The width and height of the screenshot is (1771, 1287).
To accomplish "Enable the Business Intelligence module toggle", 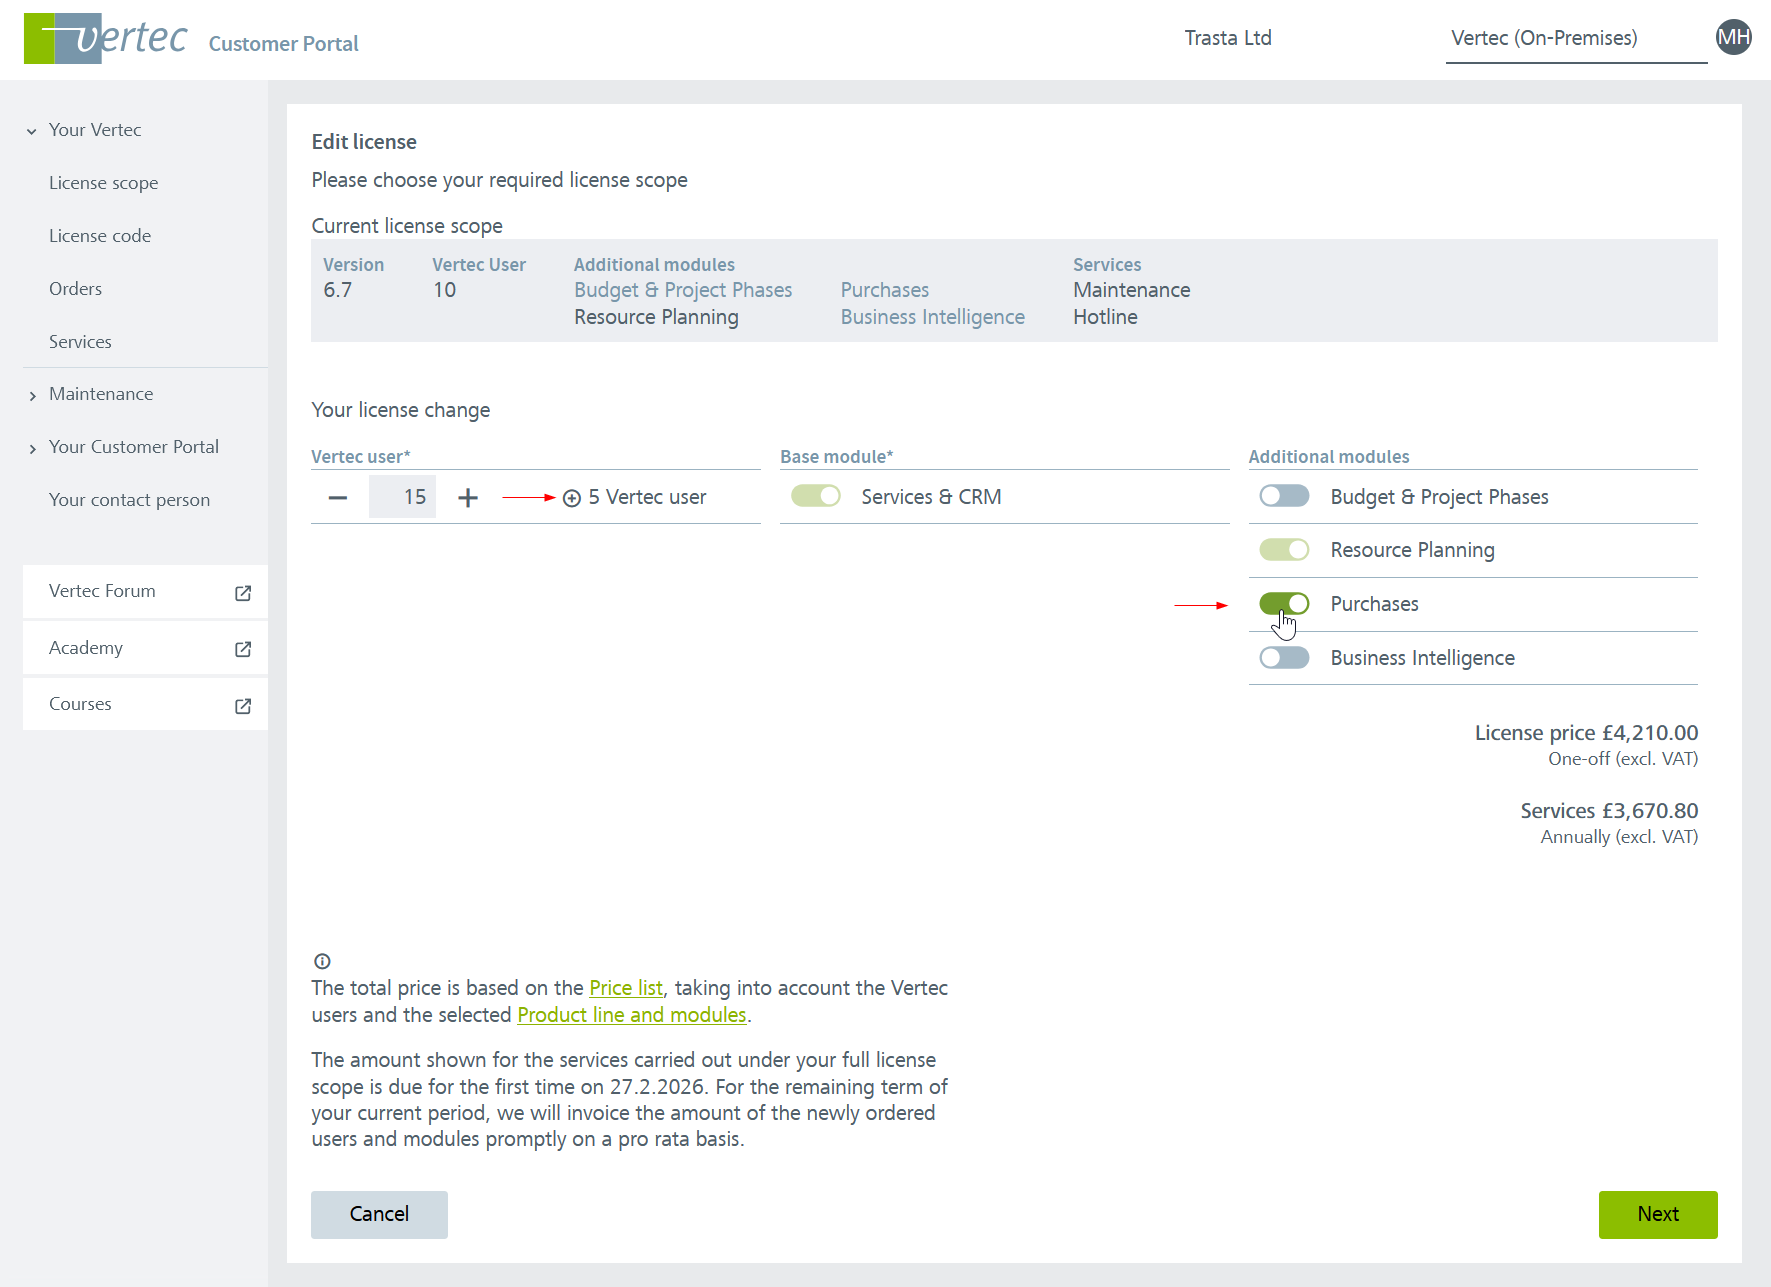I will (1284, 658).
